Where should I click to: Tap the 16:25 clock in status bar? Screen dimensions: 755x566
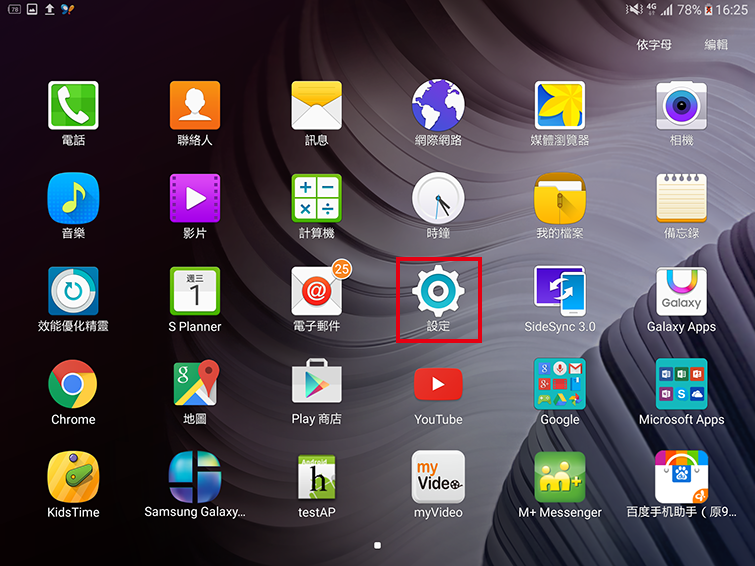pyautogui.click(x=731, y=10)
